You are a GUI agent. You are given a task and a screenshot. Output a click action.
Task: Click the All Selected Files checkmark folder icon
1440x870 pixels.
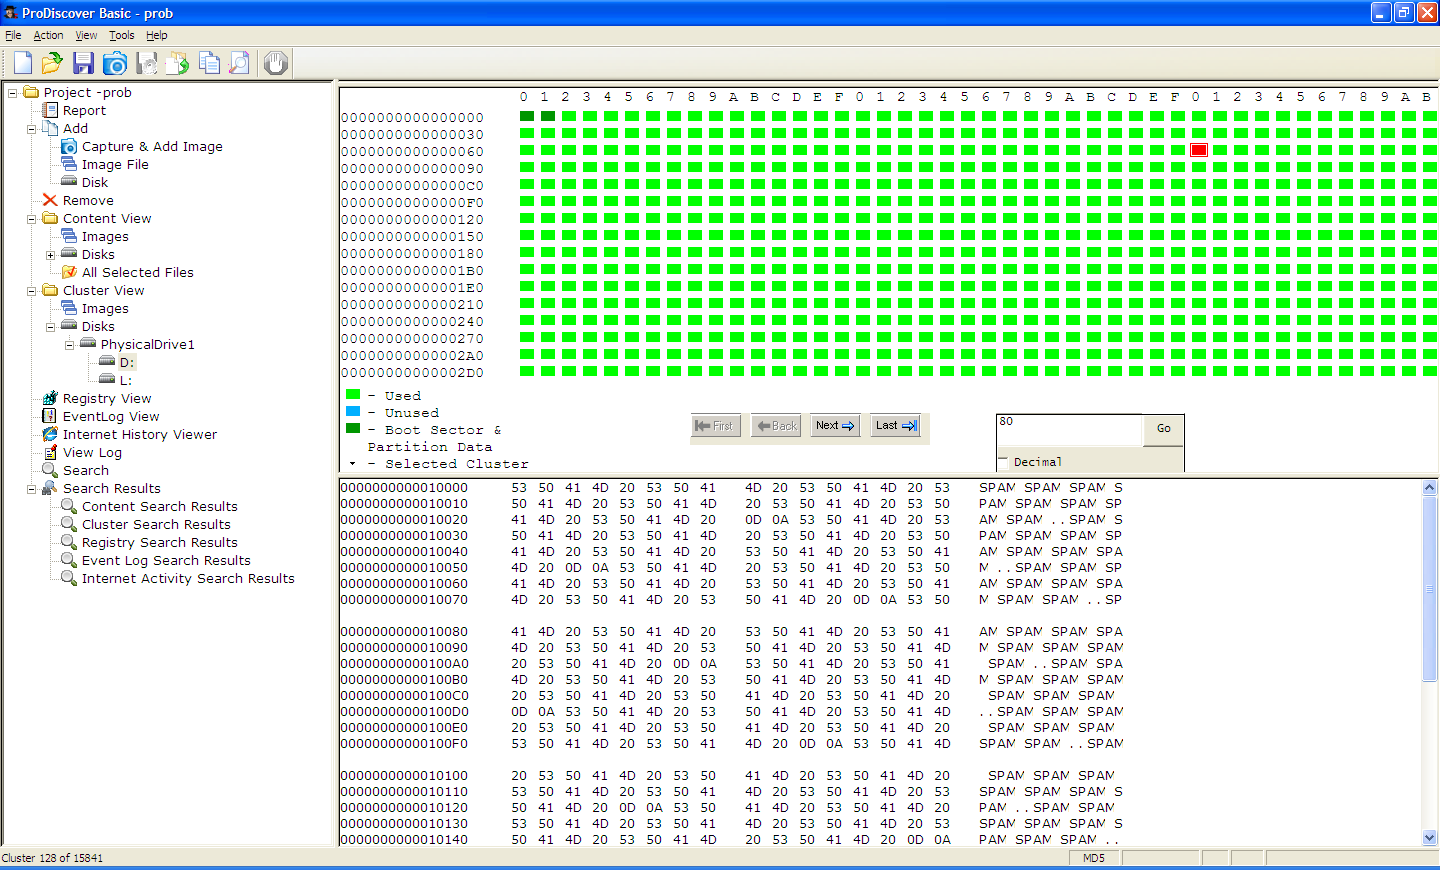69,272
